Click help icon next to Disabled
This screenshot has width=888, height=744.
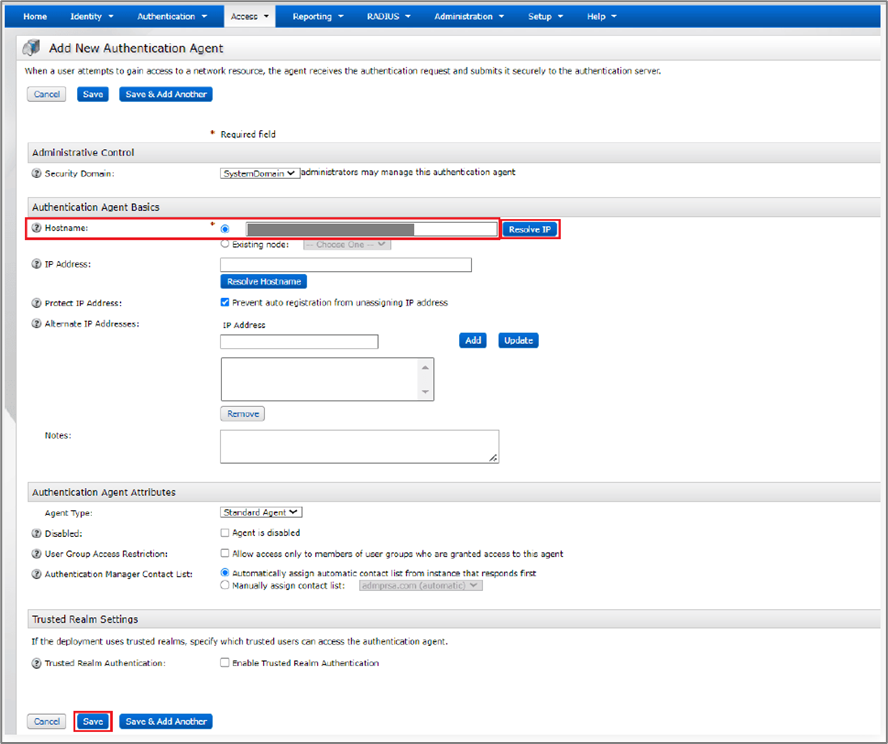[37, 533]
